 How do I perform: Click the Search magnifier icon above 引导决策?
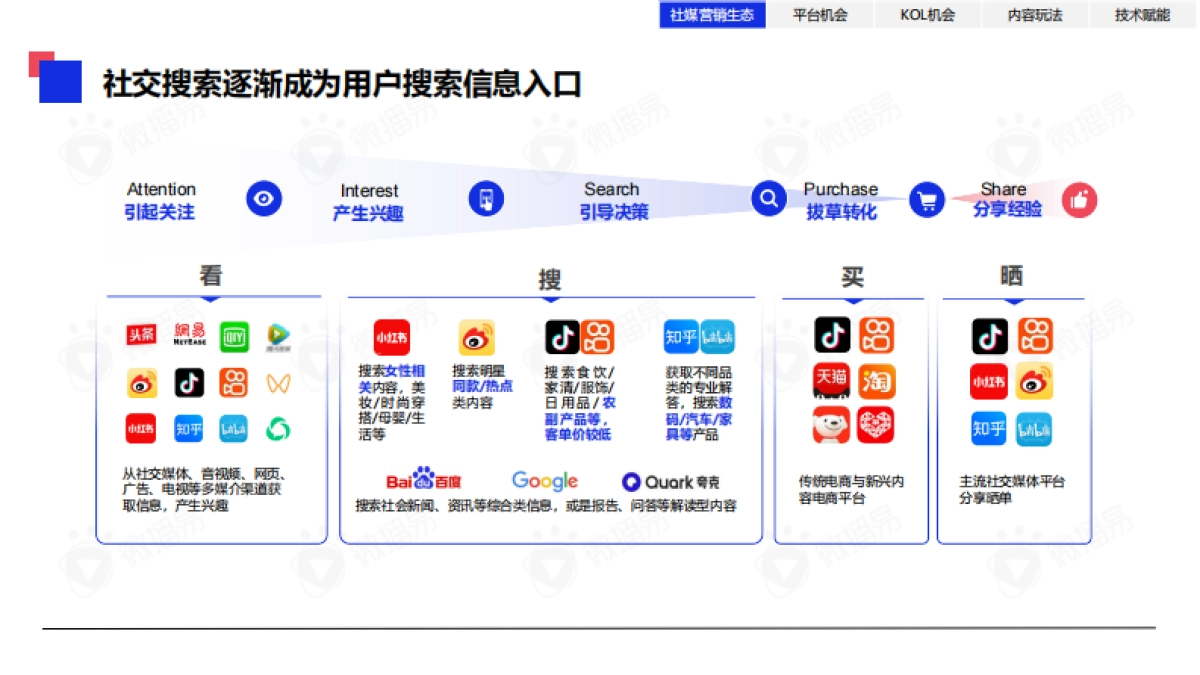(x=767, y=199)
